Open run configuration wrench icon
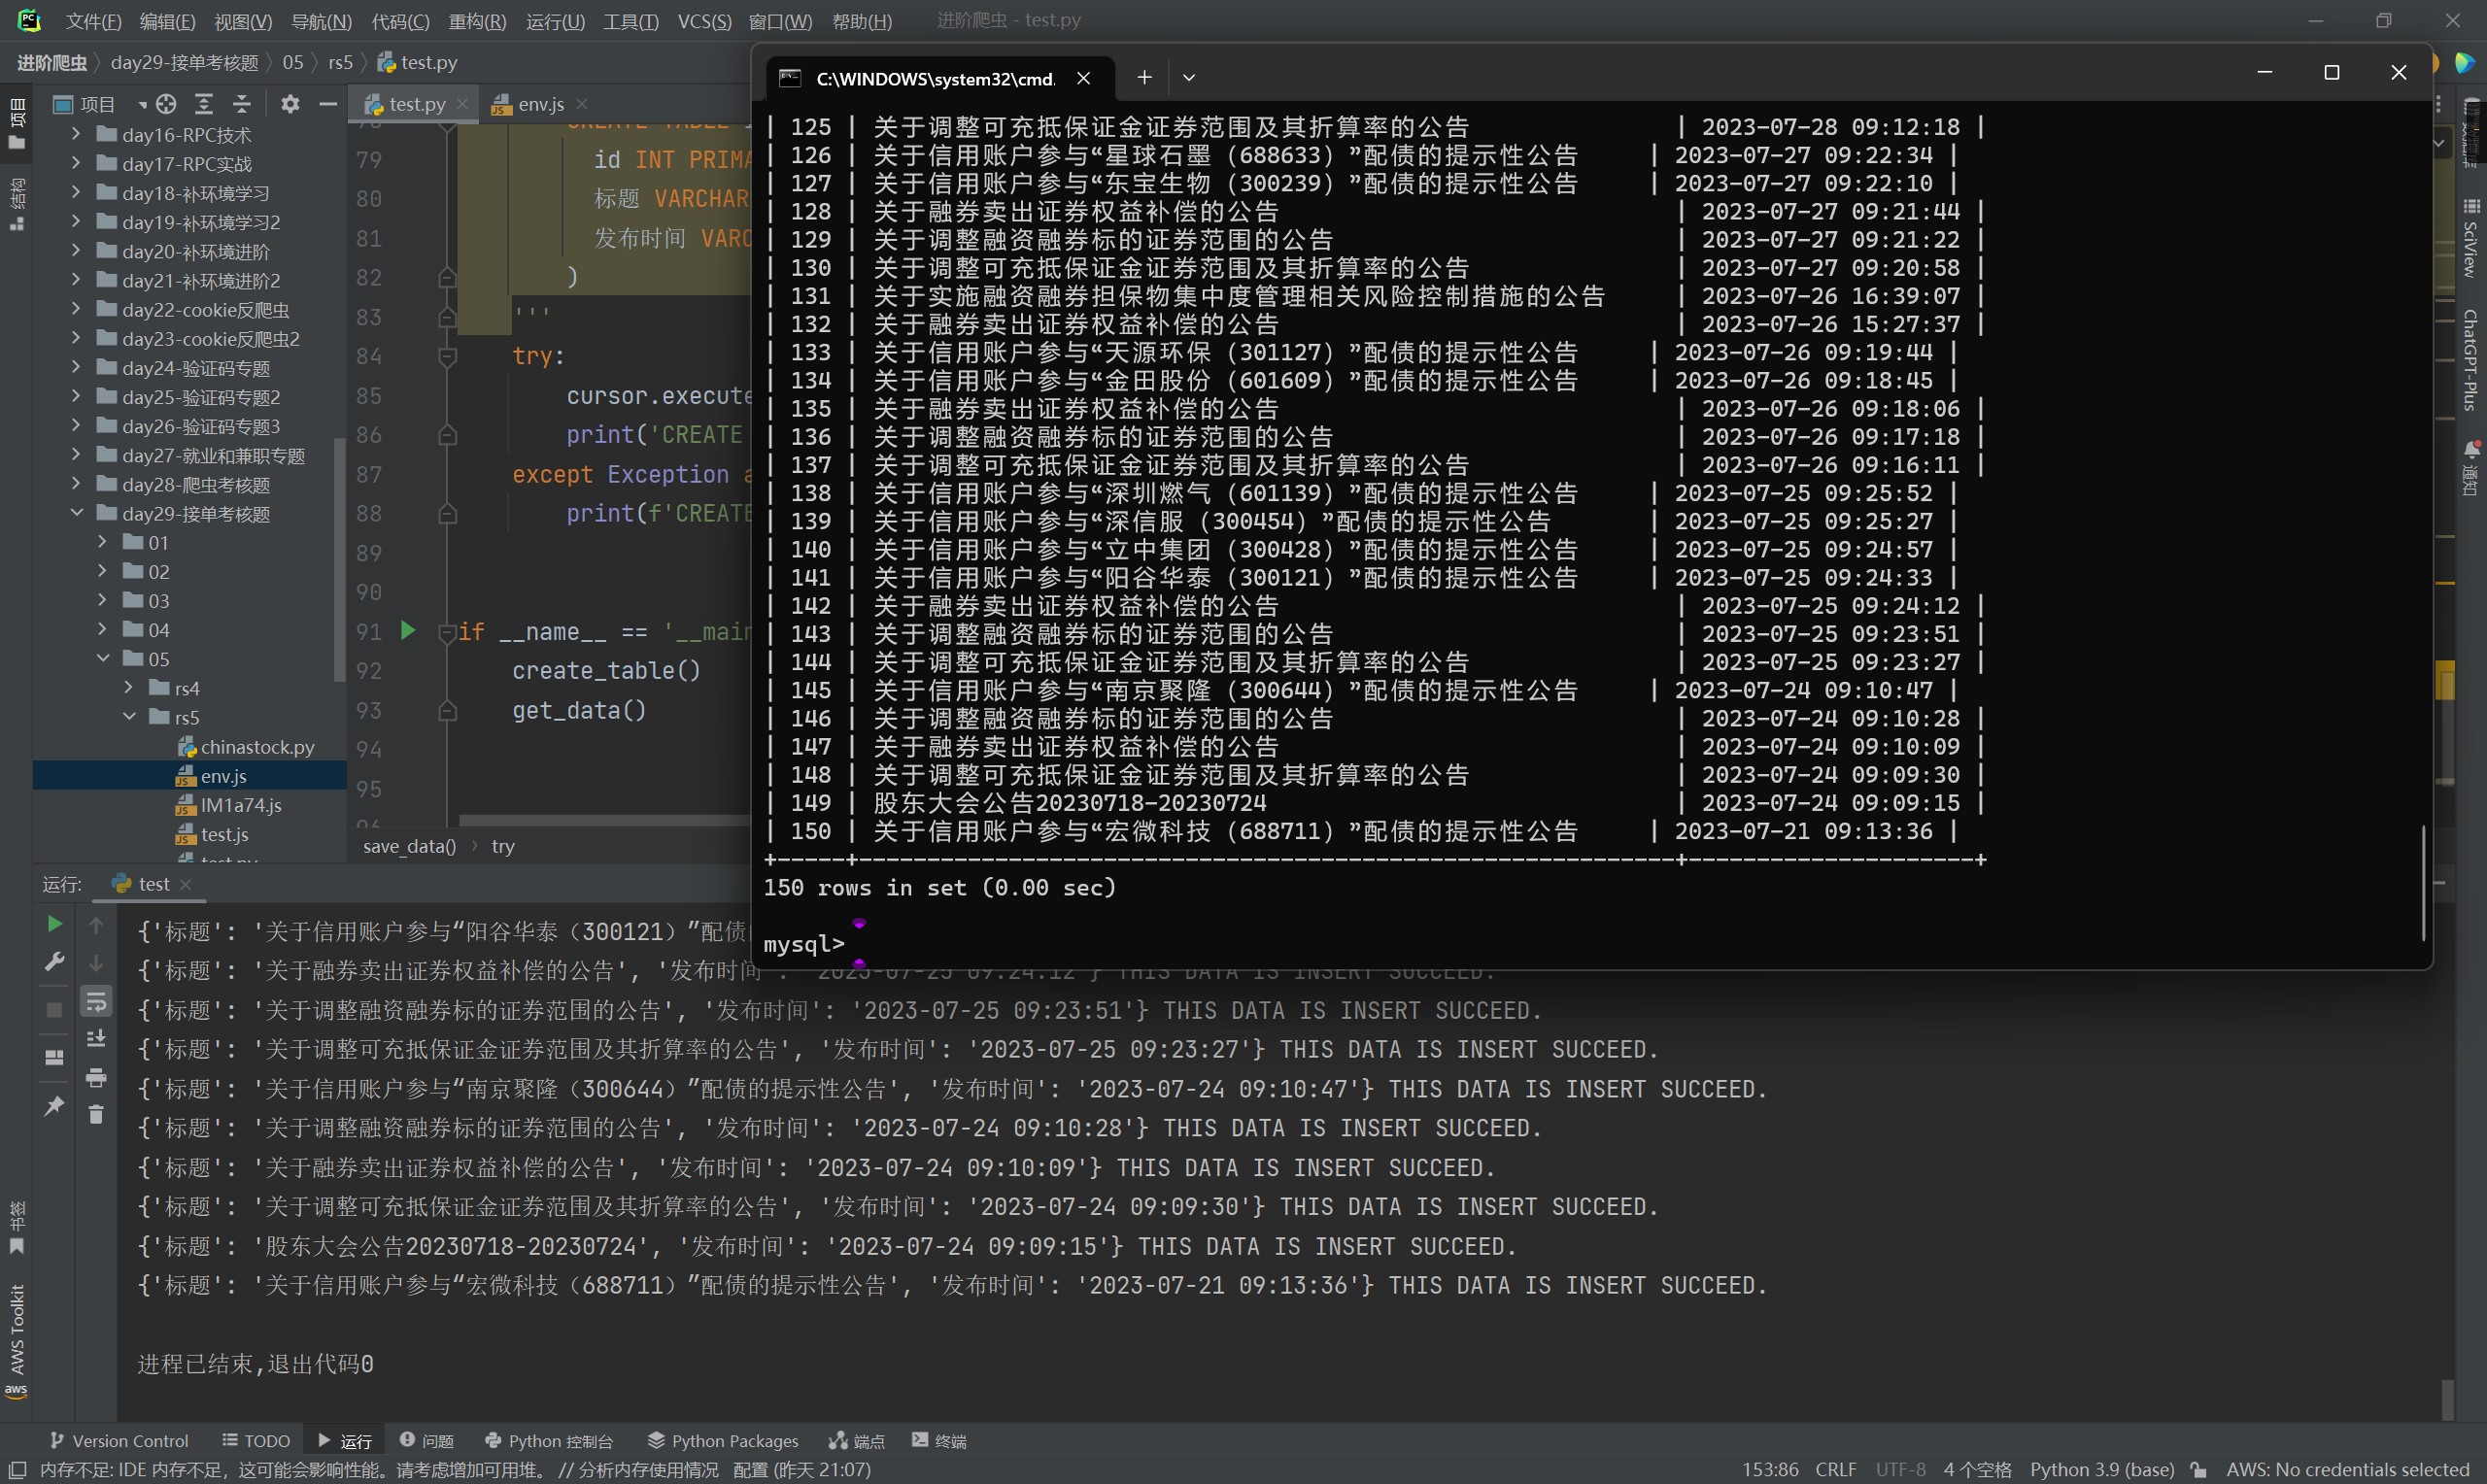 tap(55, 961)
